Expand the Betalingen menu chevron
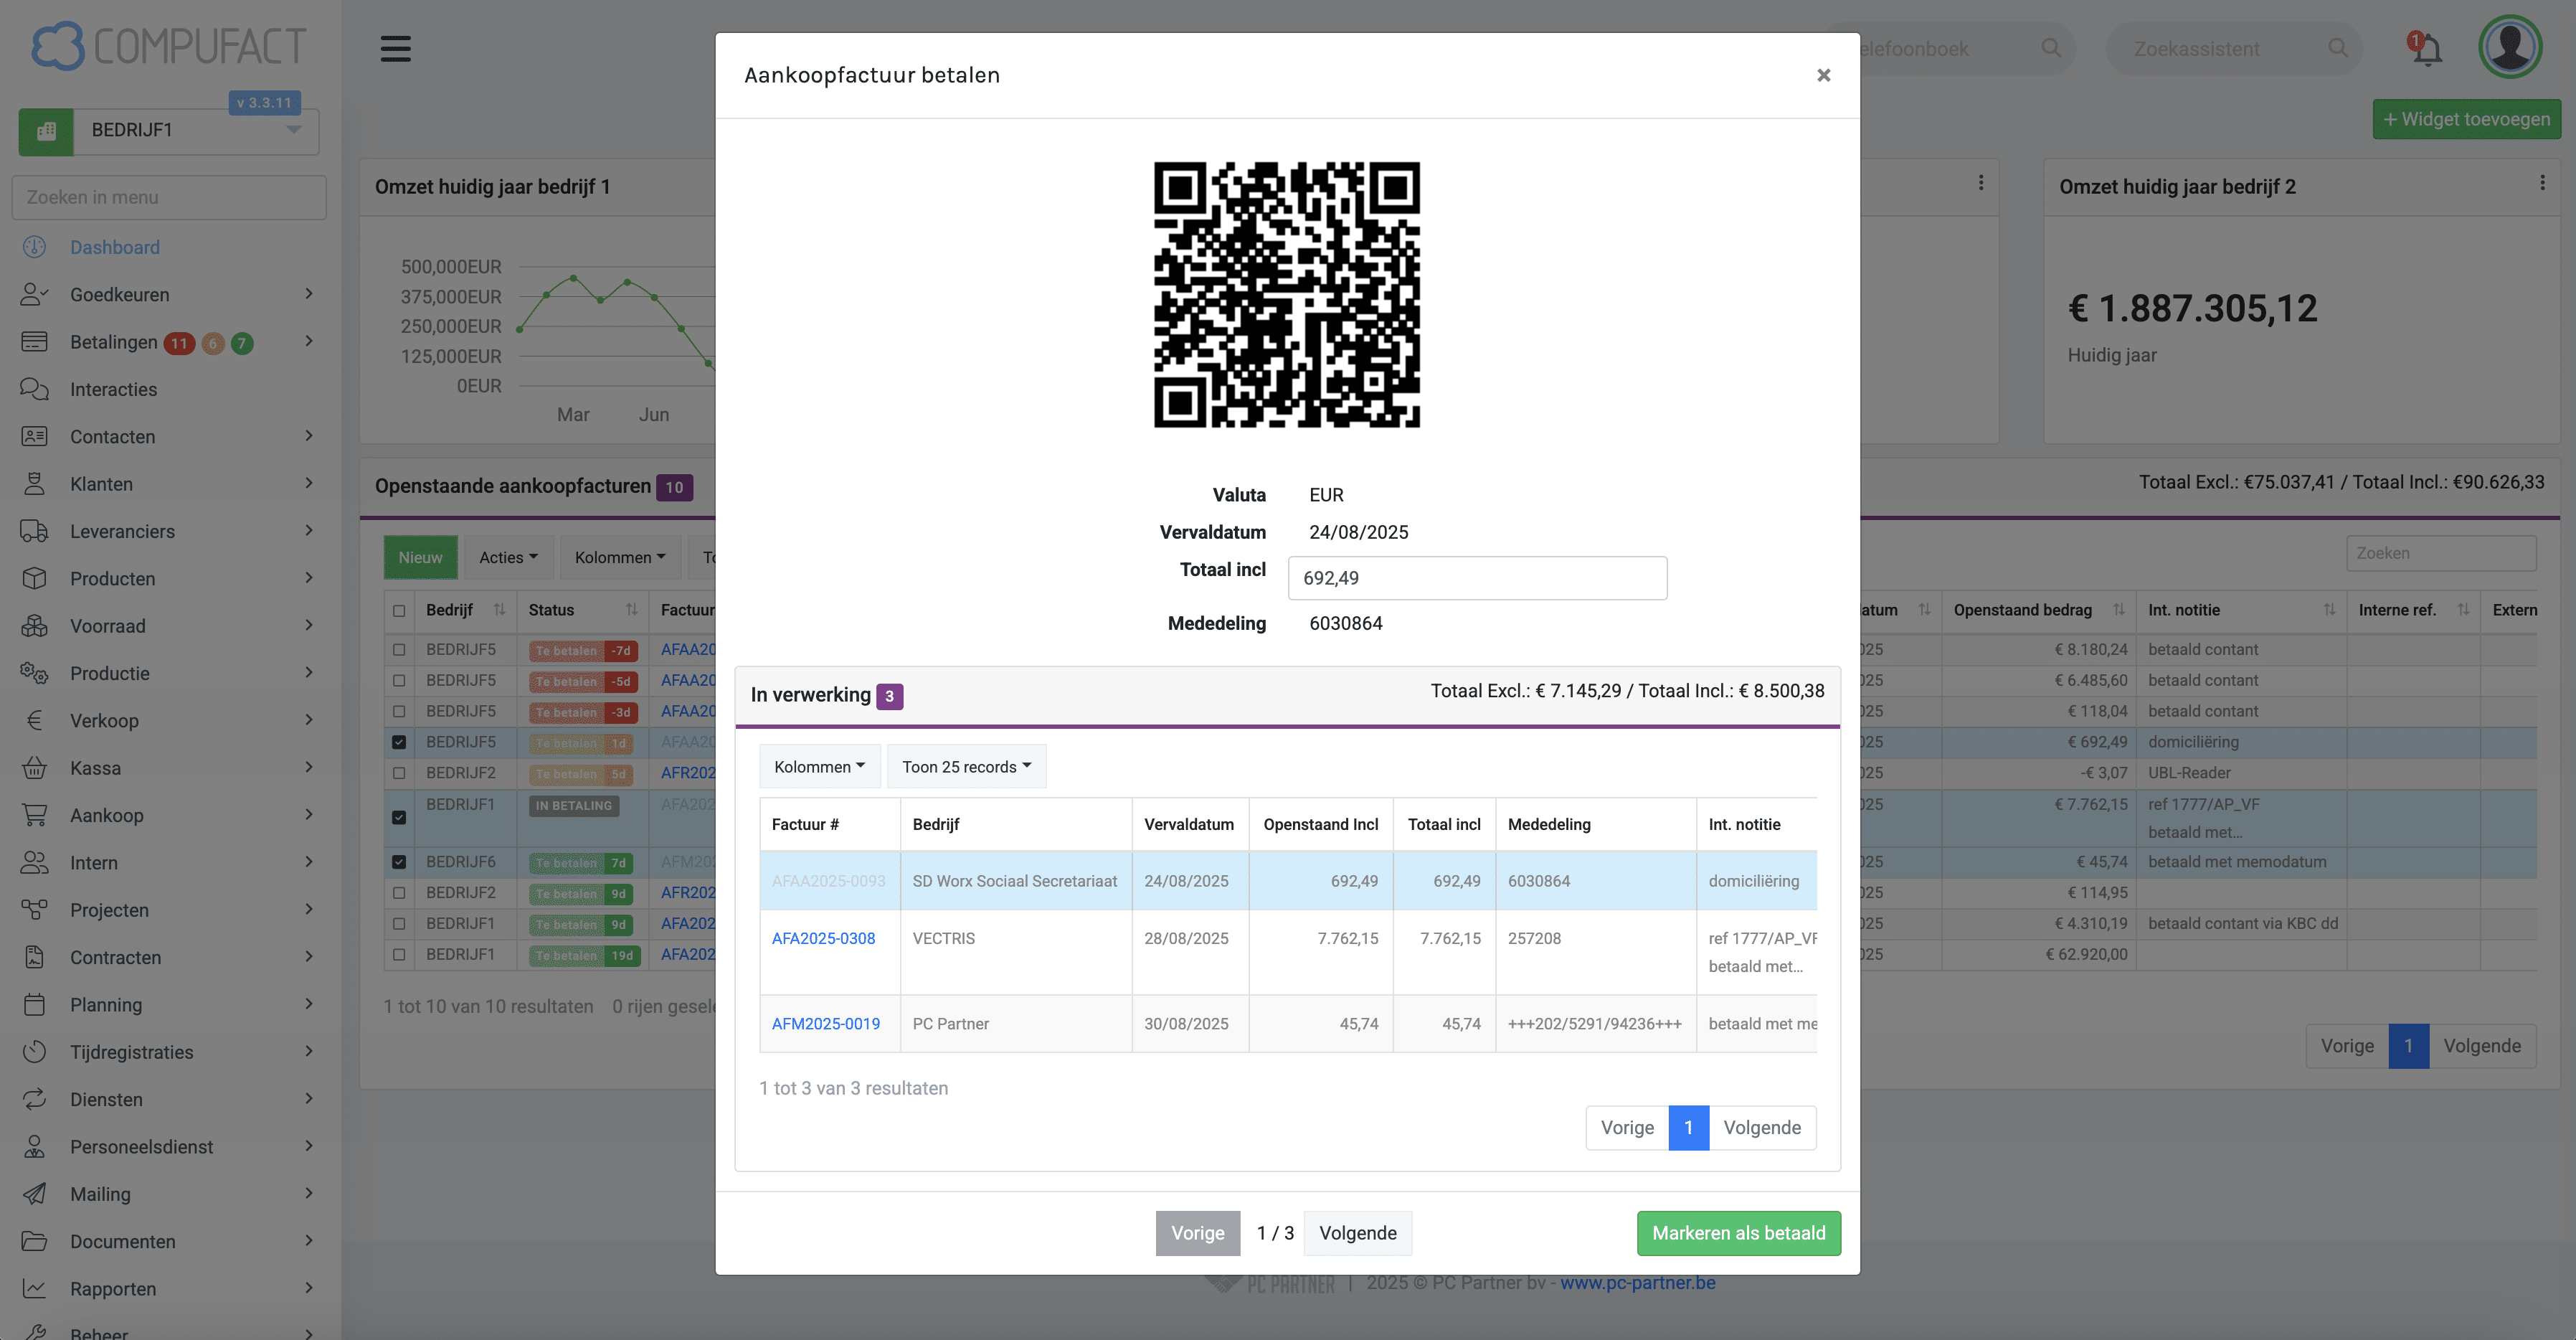The height and width of the screenshot is (1340, 2576). 309,341
